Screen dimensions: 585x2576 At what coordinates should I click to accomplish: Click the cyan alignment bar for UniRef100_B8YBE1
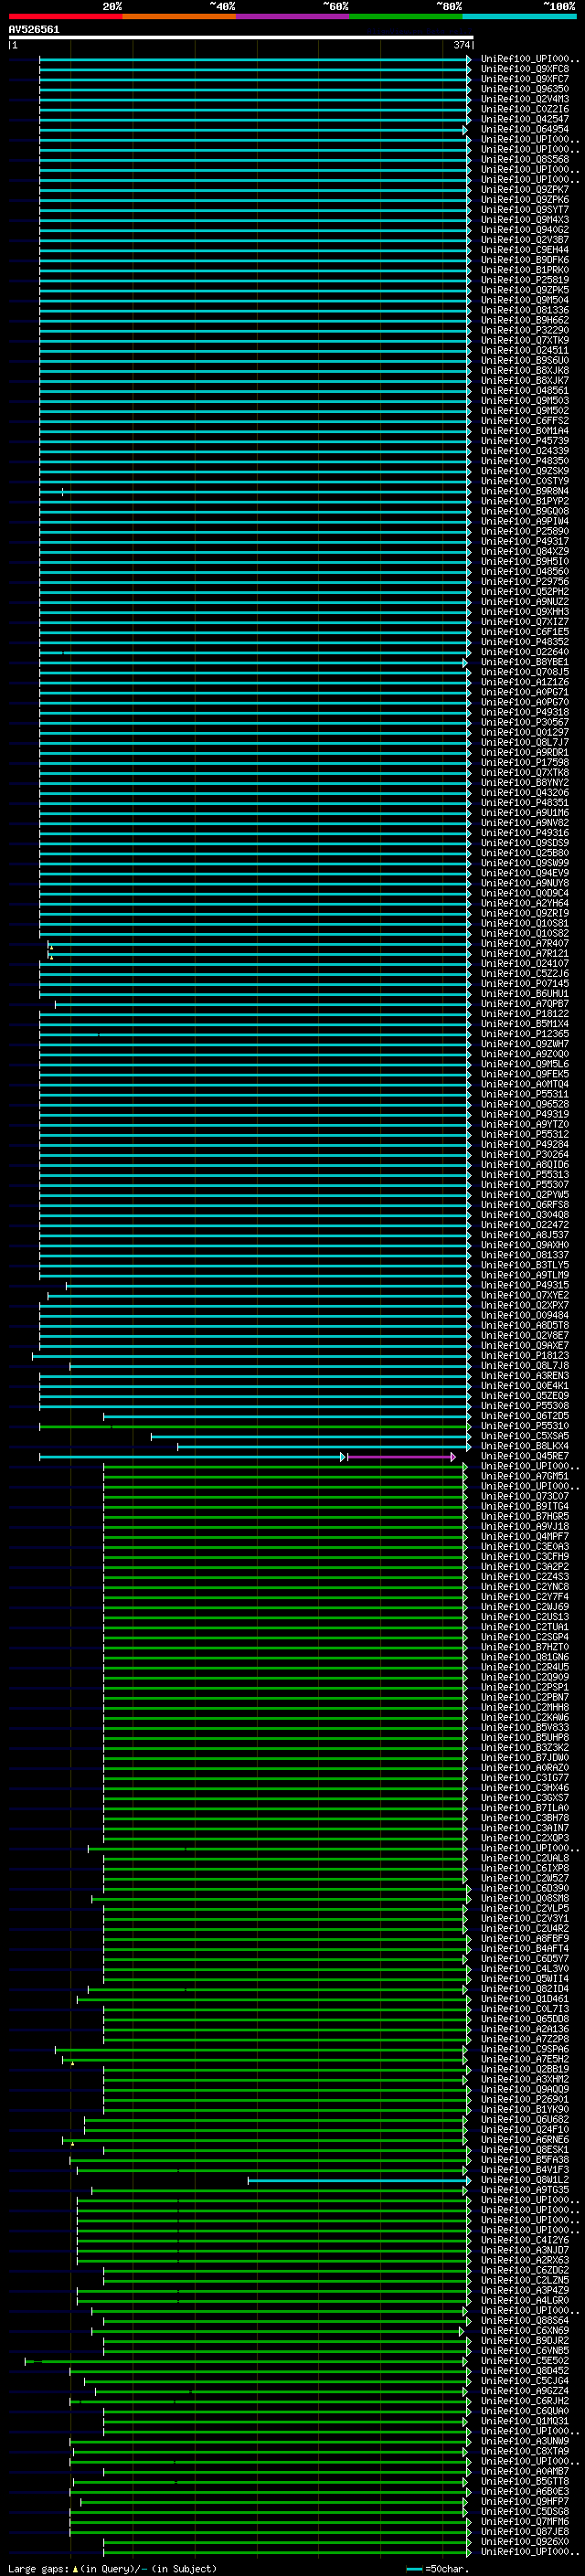pyautogui.click(x=253, y=662)
